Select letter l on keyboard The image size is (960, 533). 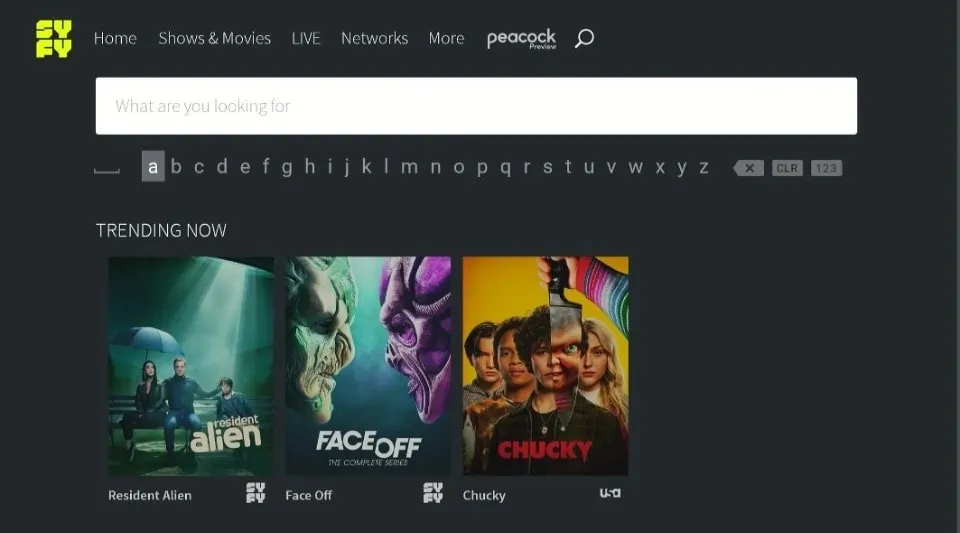point(386,166)
